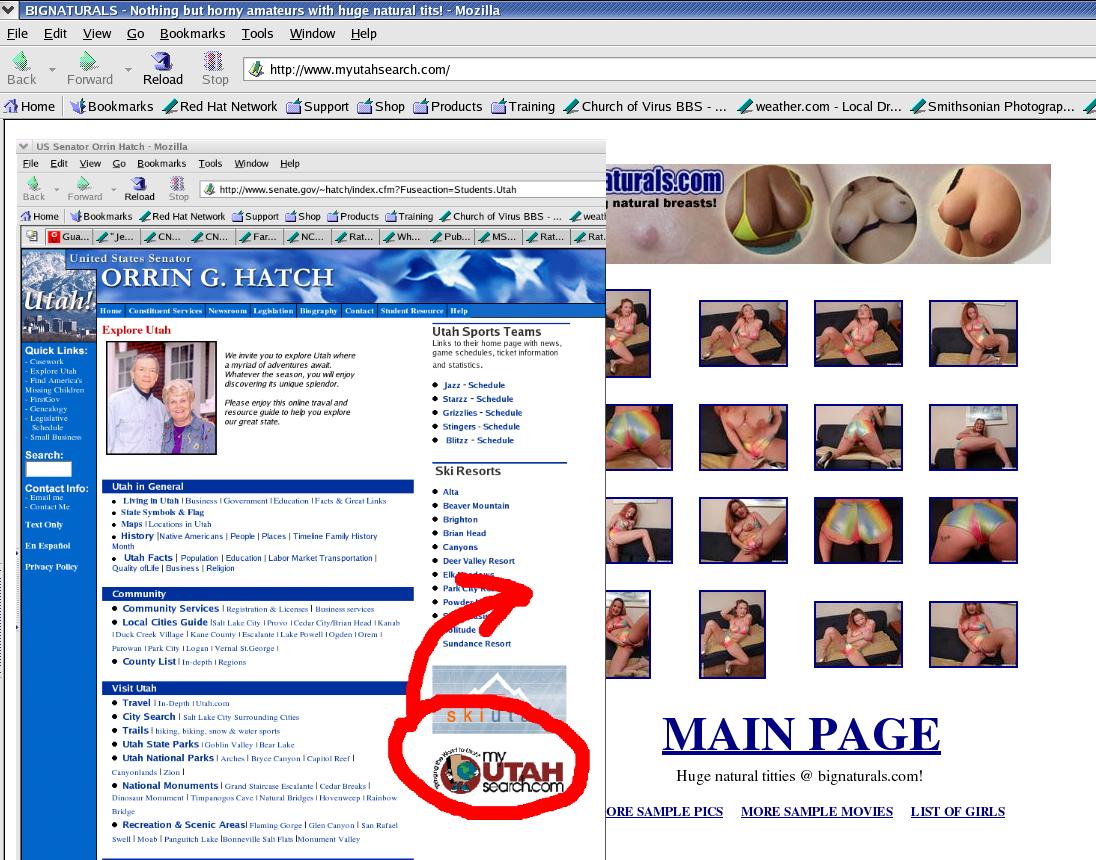Screen dimensions: 1096x860
Task: Click Reload in the Orrin Hatch Mozilla window
Action: 139,189
